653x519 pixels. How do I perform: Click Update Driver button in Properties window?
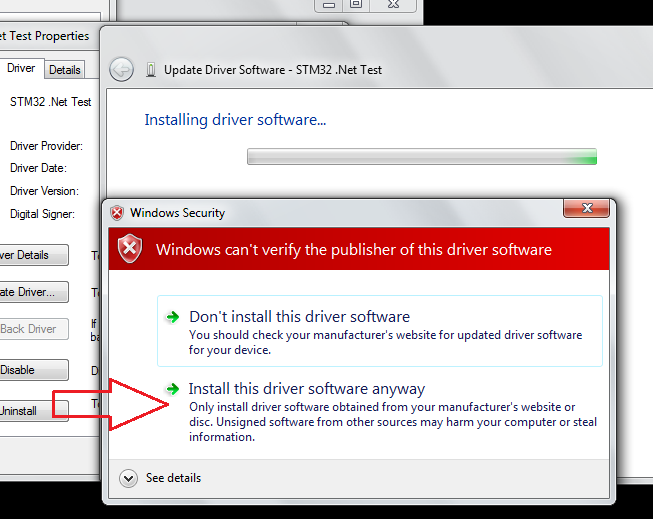(34, 292)
